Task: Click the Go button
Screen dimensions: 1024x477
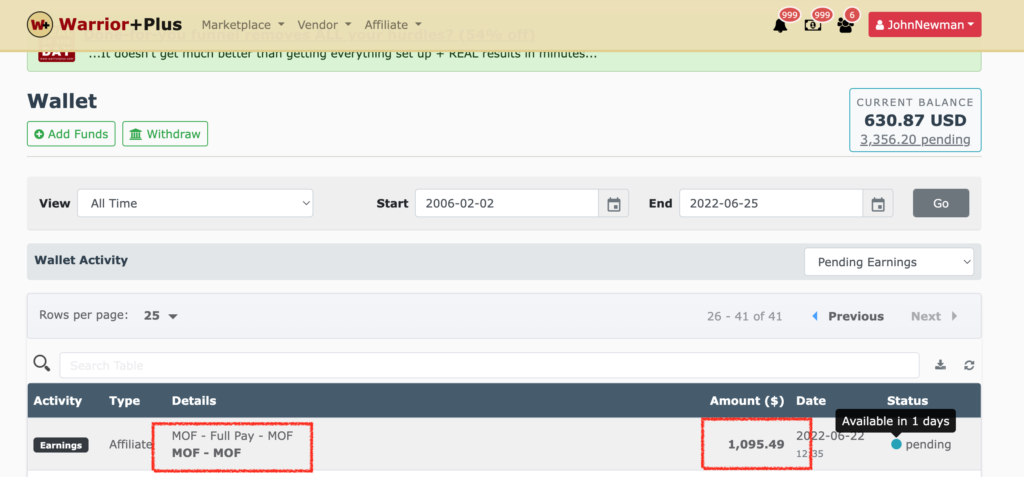Action: (x=941, y=203)
